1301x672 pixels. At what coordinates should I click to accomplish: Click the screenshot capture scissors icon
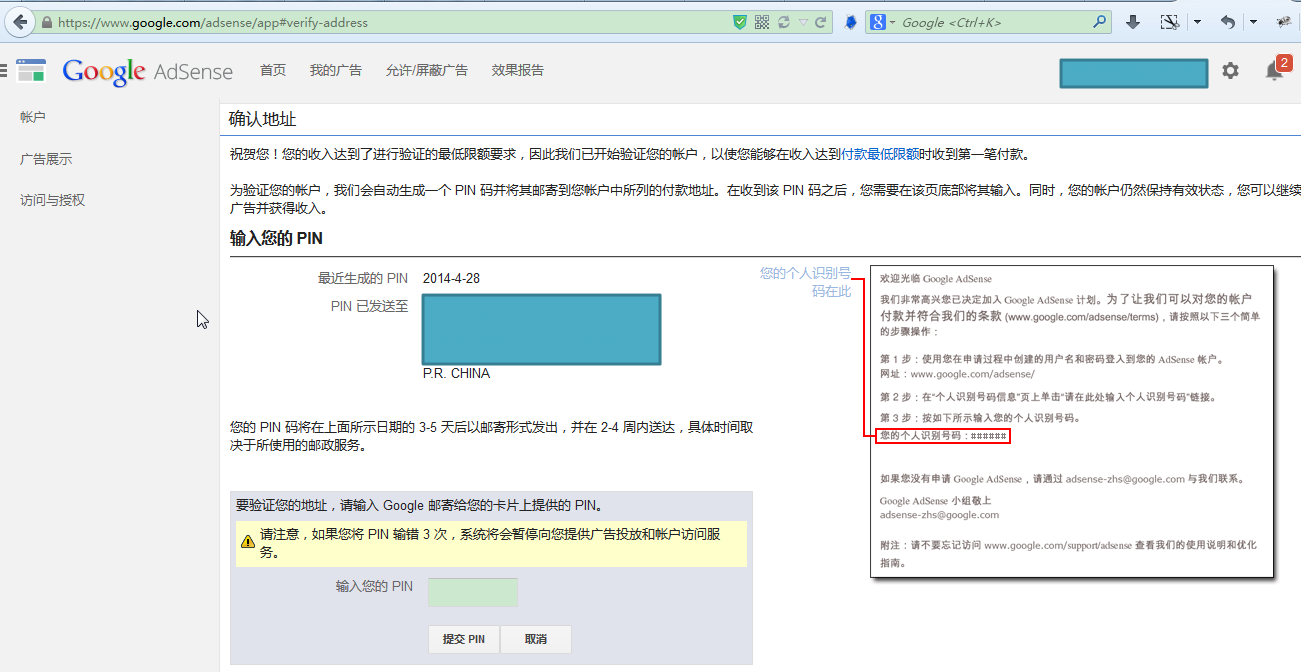click(x=1169, y=21)
